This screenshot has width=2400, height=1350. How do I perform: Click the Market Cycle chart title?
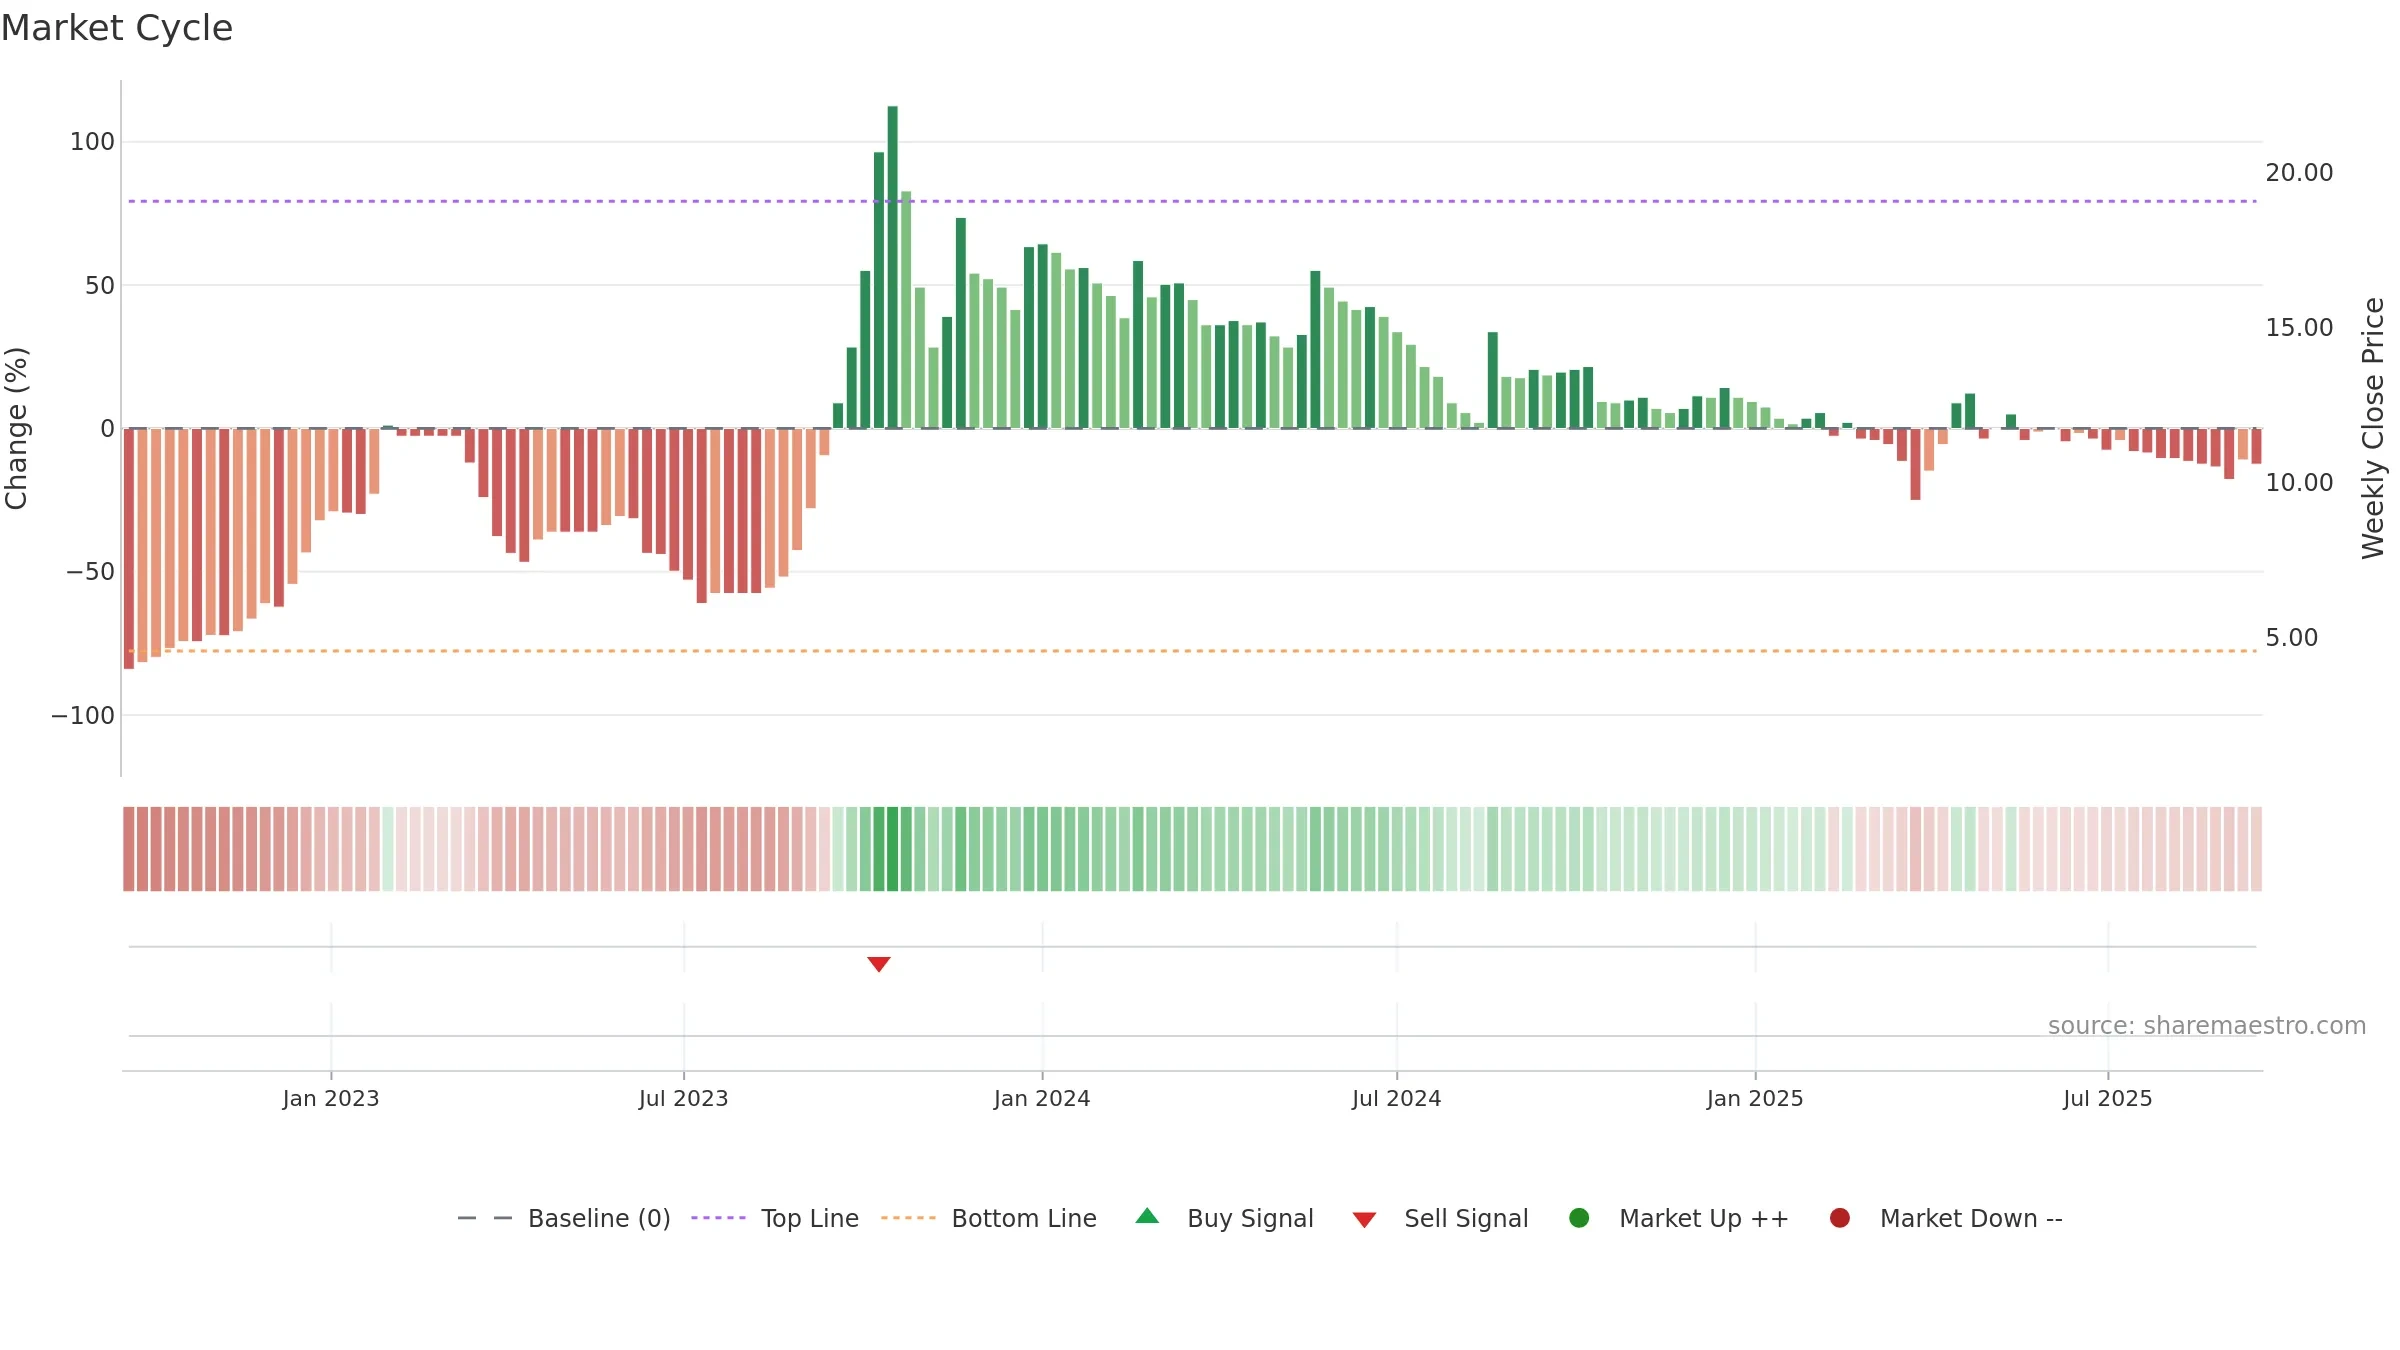[x=117, y=28]
